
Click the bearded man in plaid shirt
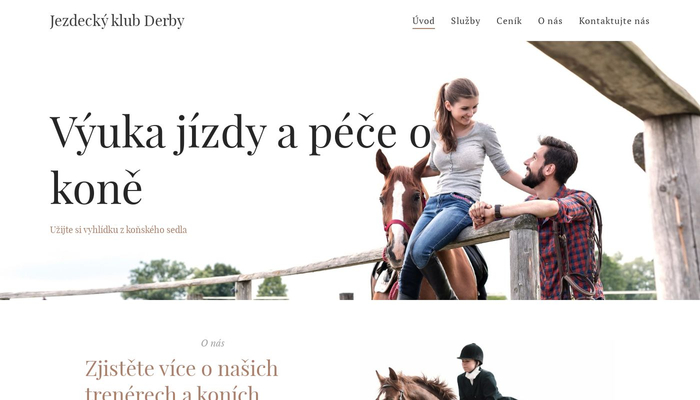[560, 214]
